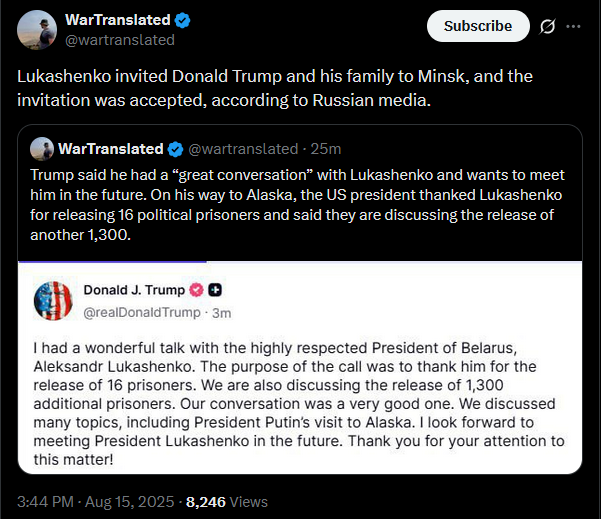Screen dimensions: 601x519
Task: Click the quoted post's 25m timestamp
Action: pos(326,149)
